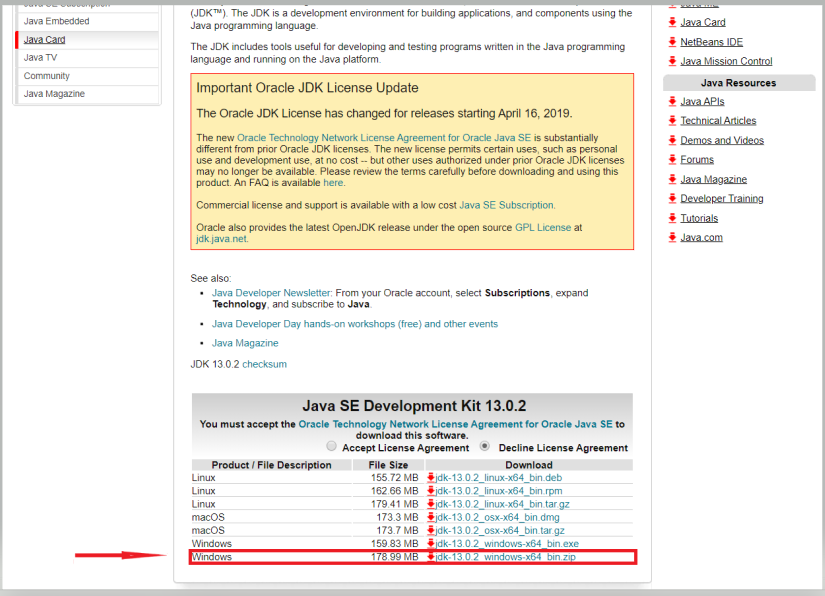The image size is (825, 596).
Task: Open Forums resource link
Action: click(697, 159)
